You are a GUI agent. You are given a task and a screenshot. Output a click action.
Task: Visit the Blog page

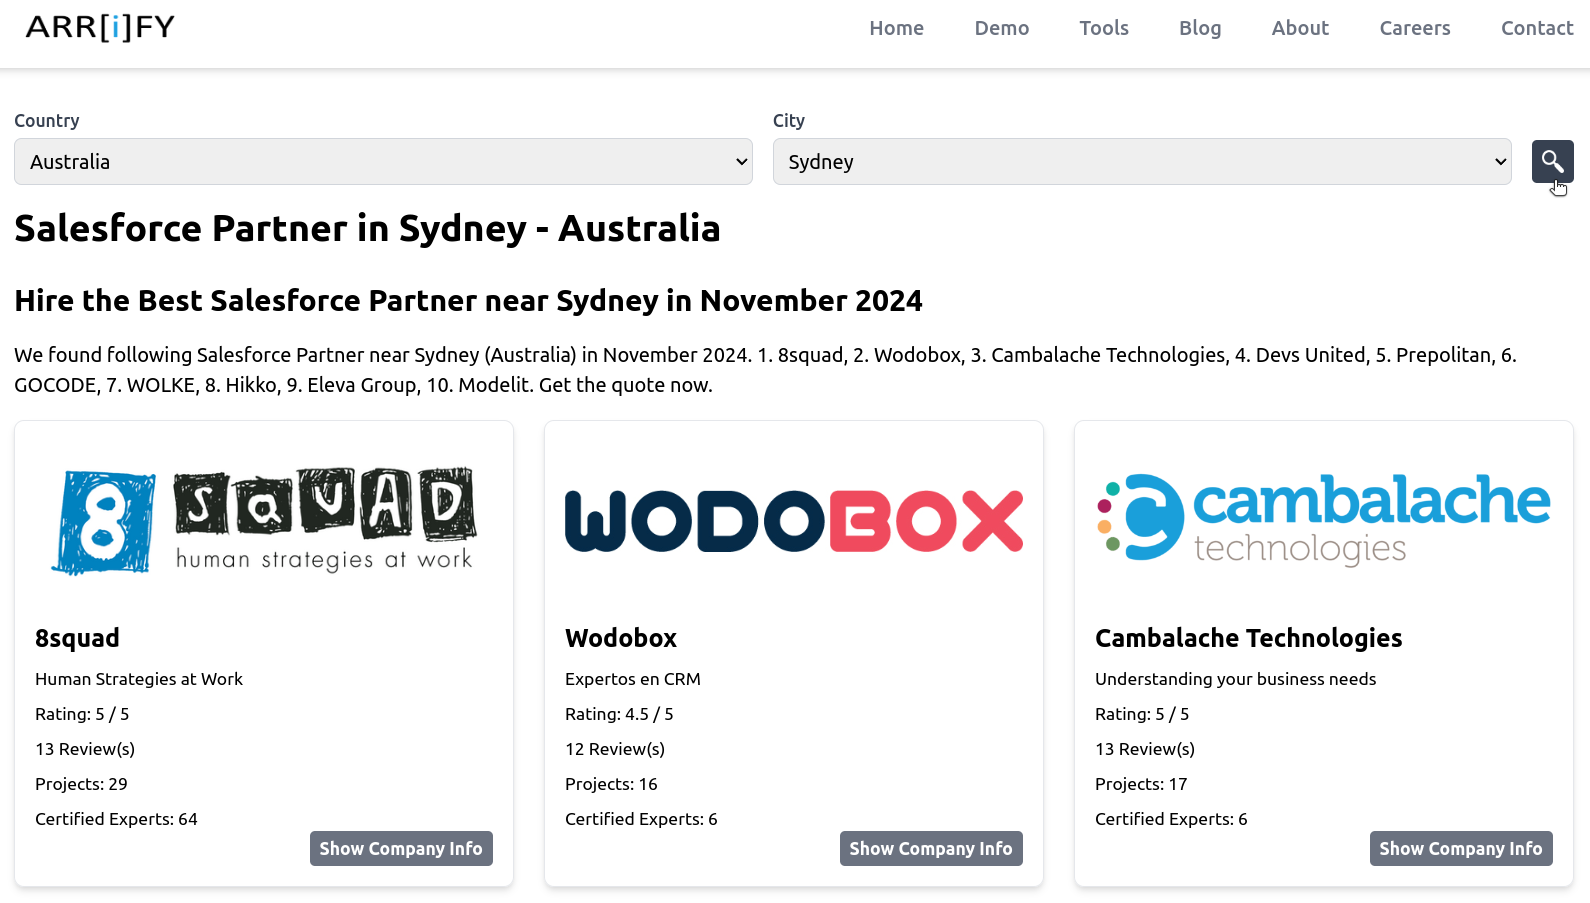click(x=1199, y=28)
